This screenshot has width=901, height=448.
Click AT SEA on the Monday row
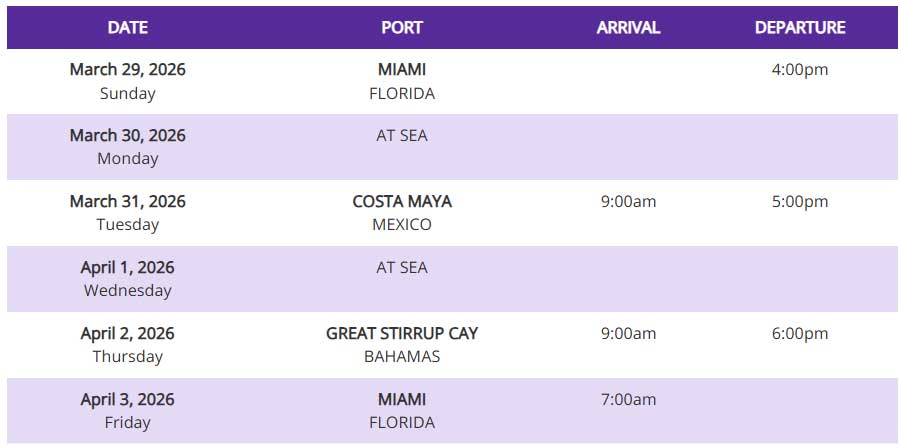coord(402,136)
